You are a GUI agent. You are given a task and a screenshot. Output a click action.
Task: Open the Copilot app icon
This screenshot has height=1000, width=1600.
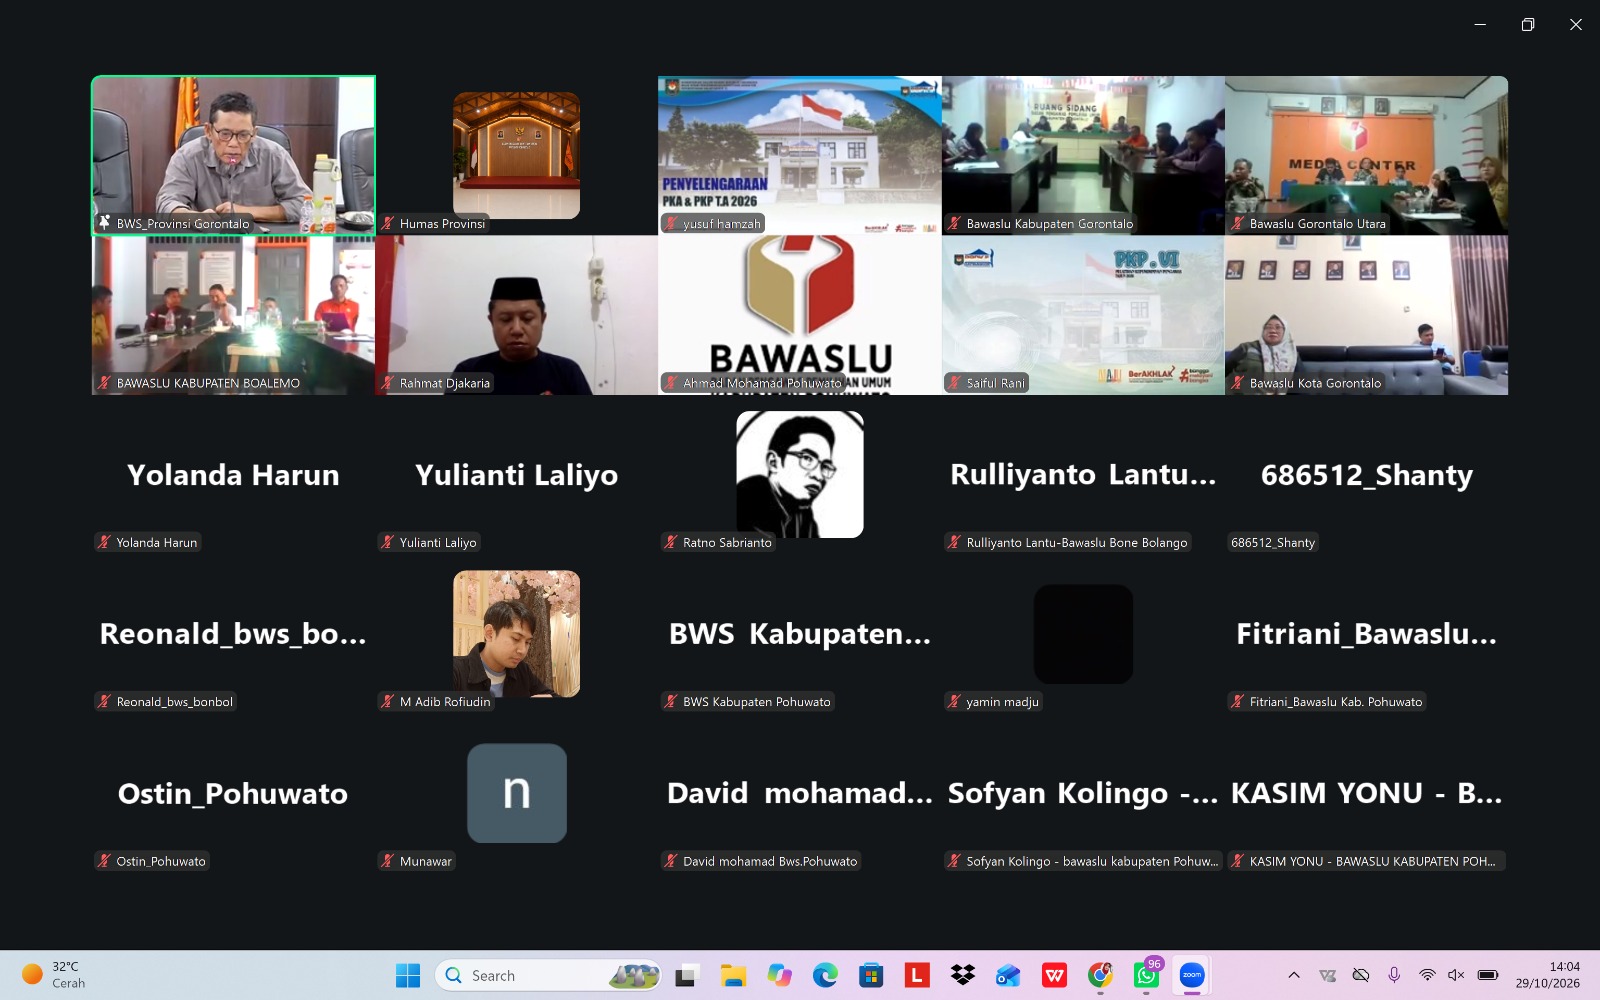[x=779, y=976]
